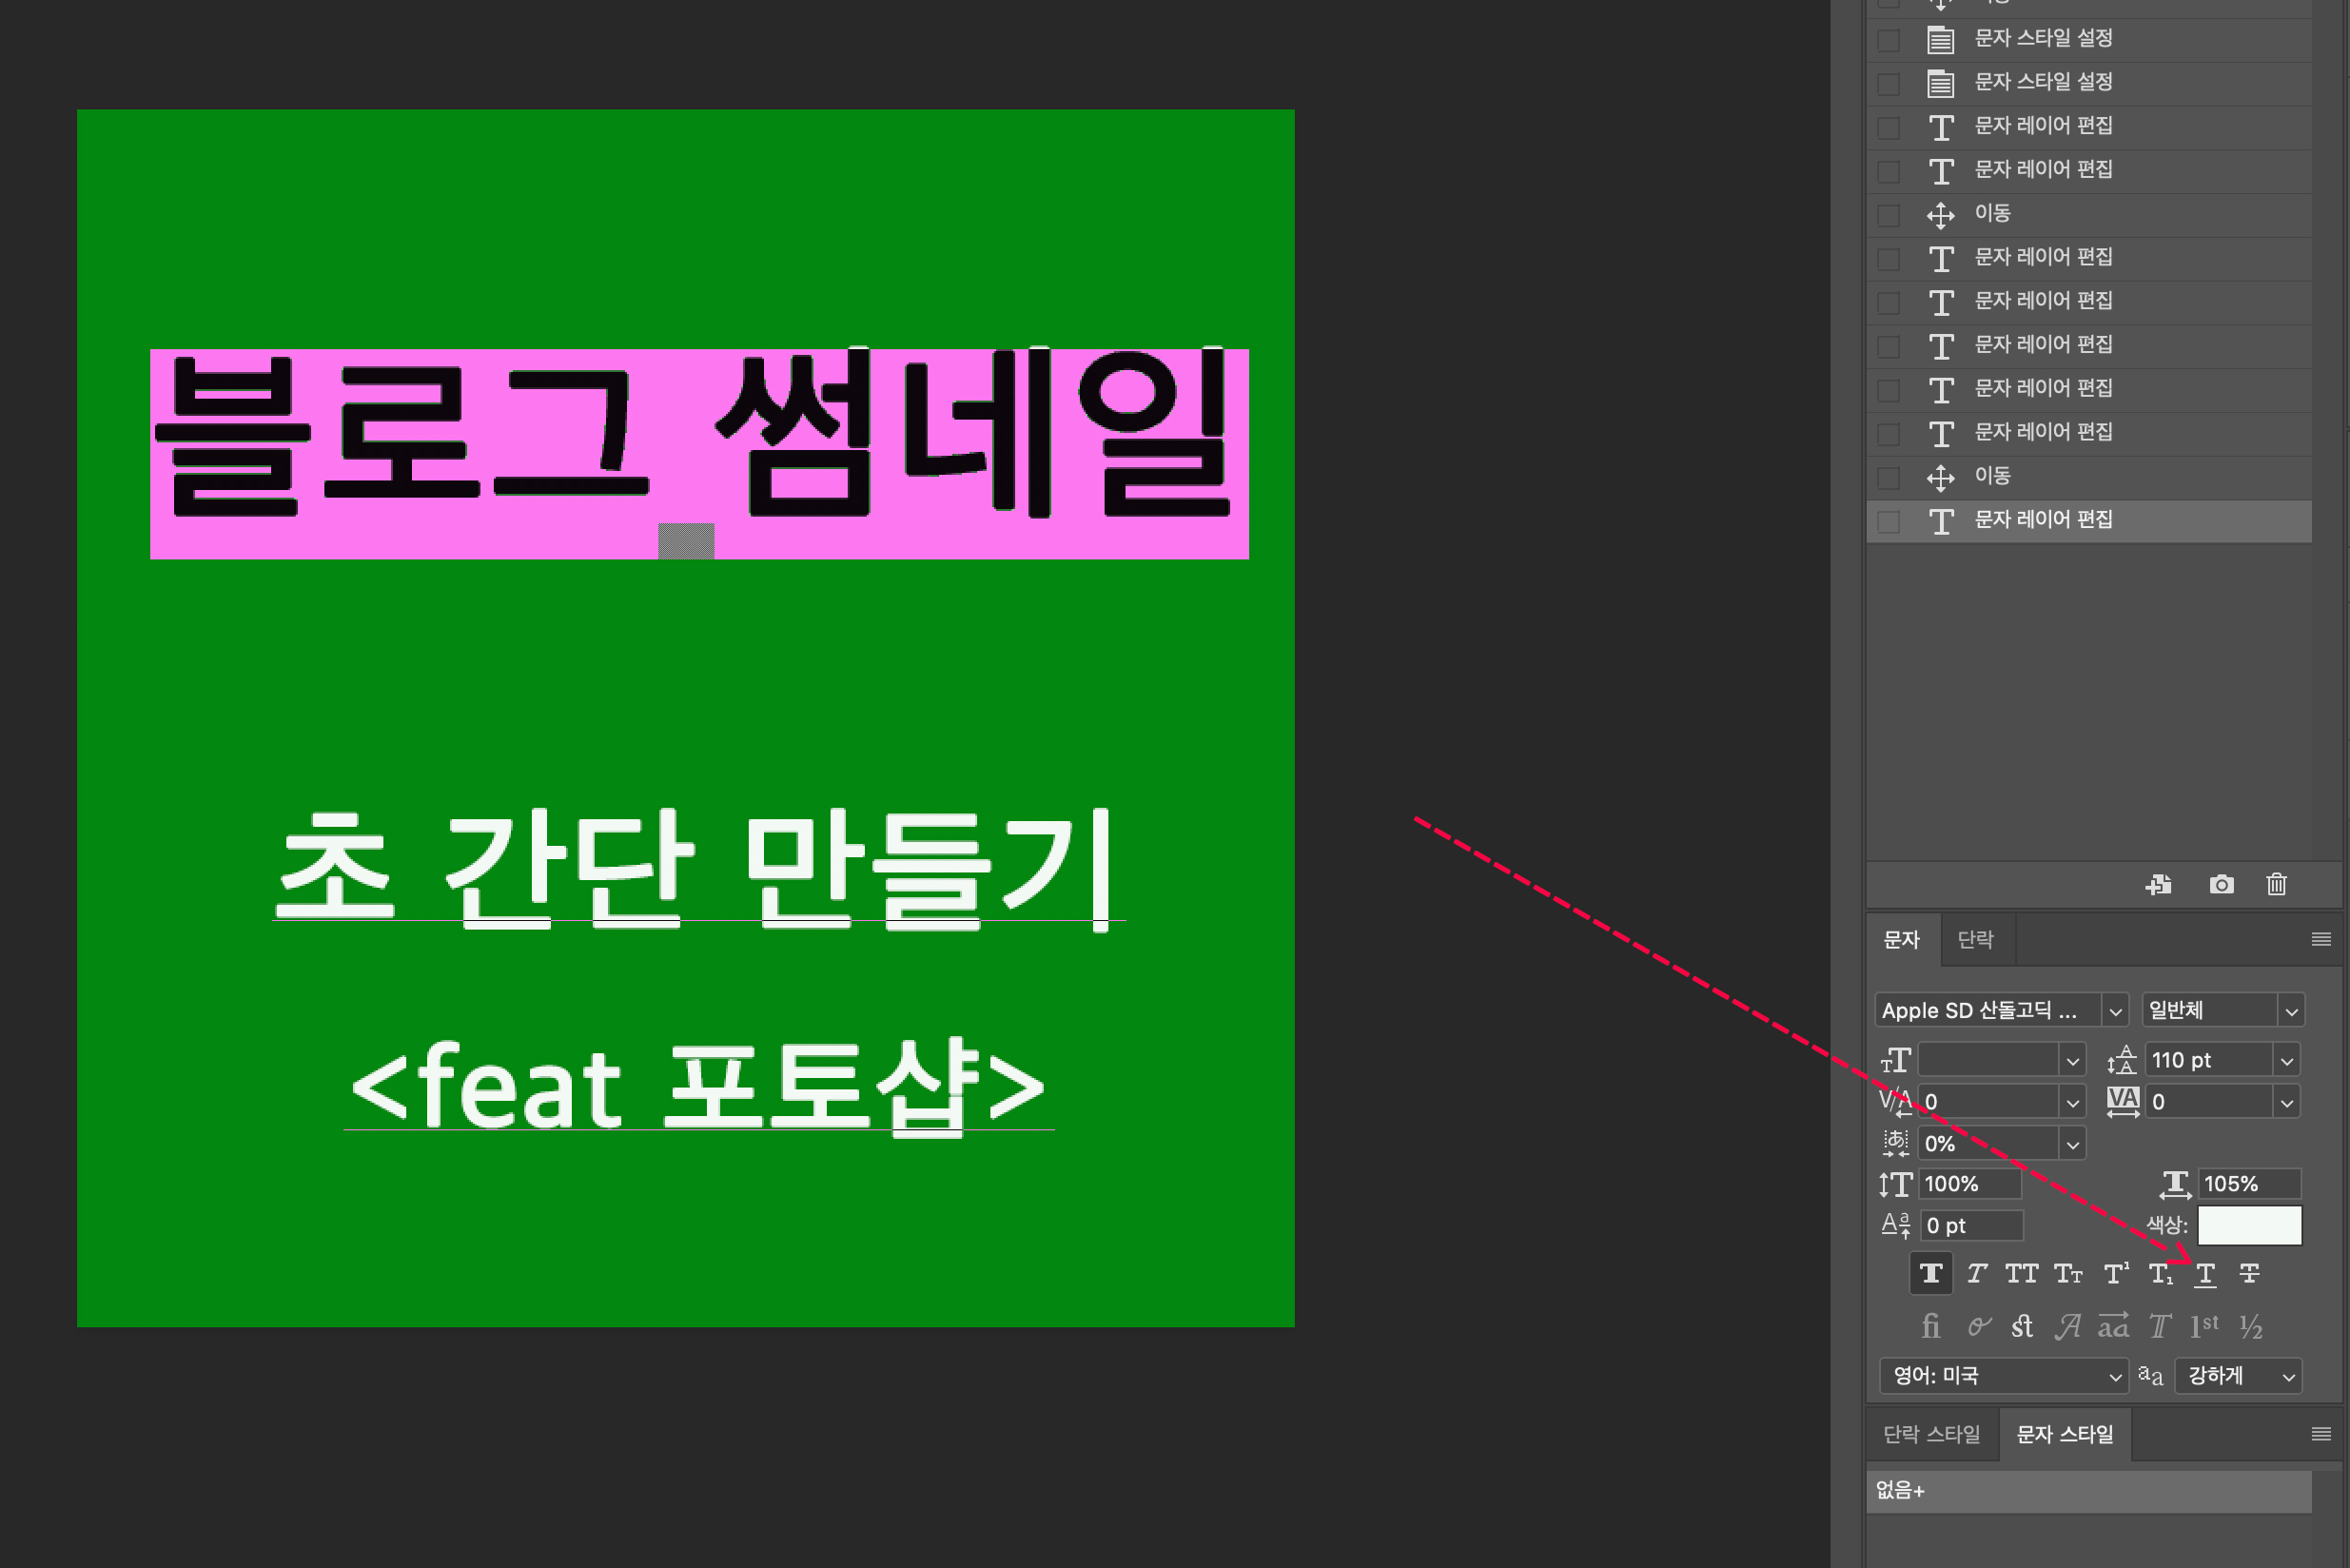The width and height of the screenshot is (2350, 1568).
Task: Select last 문자 레이어 편집 history state
Action: (2043, 521)
